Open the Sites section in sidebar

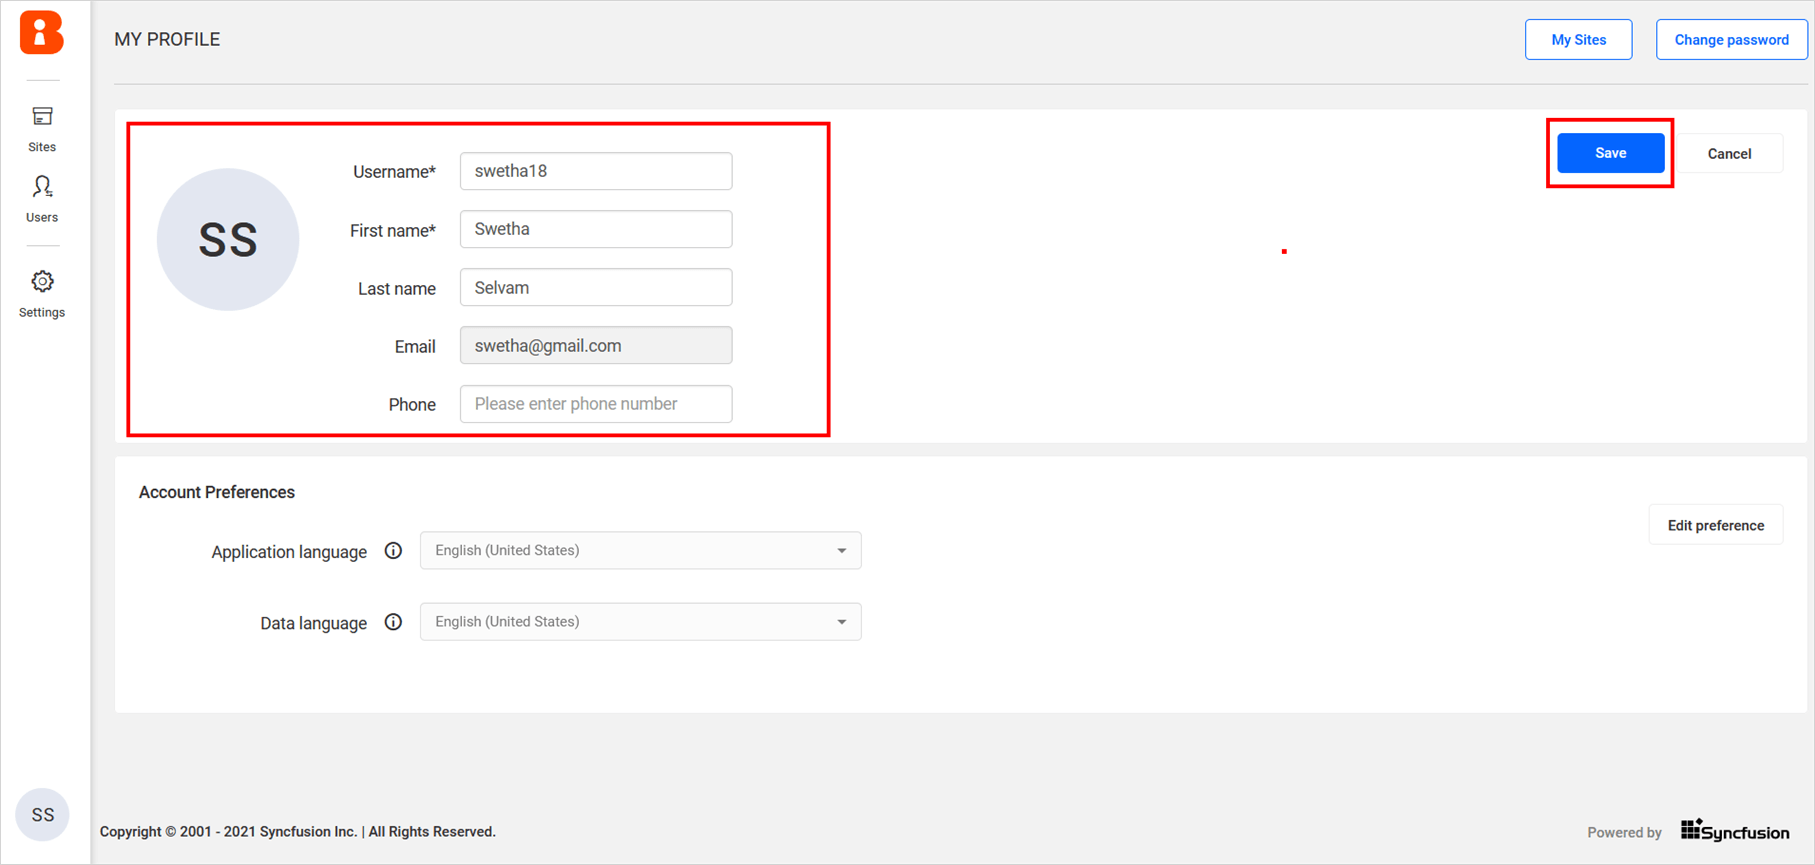(42, 129)
